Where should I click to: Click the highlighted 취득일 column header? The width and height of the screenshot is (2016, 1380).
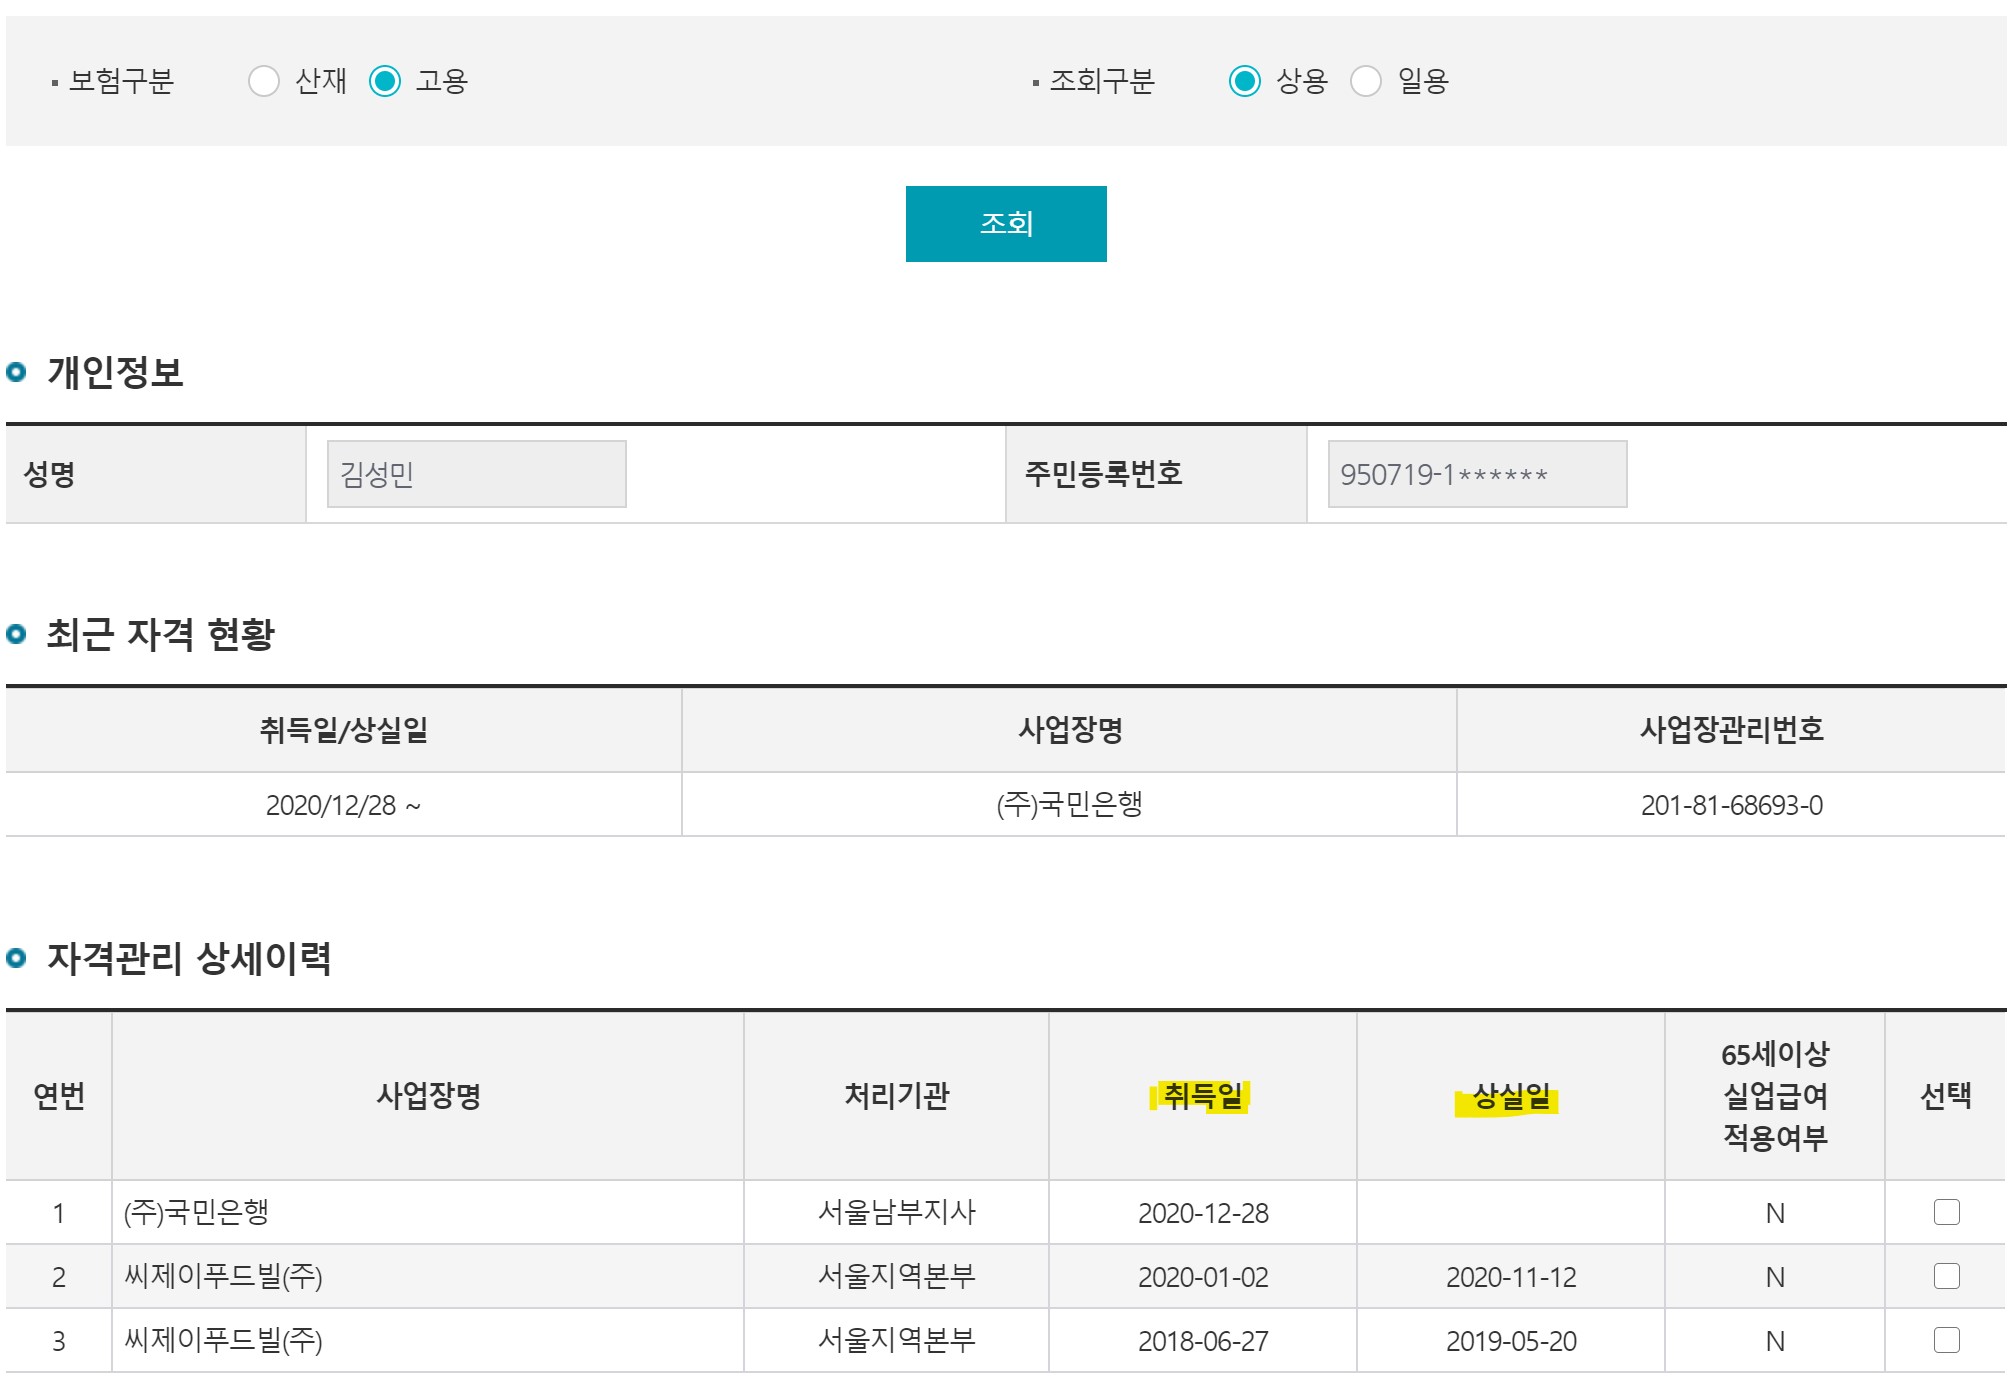[1201, 1096]
